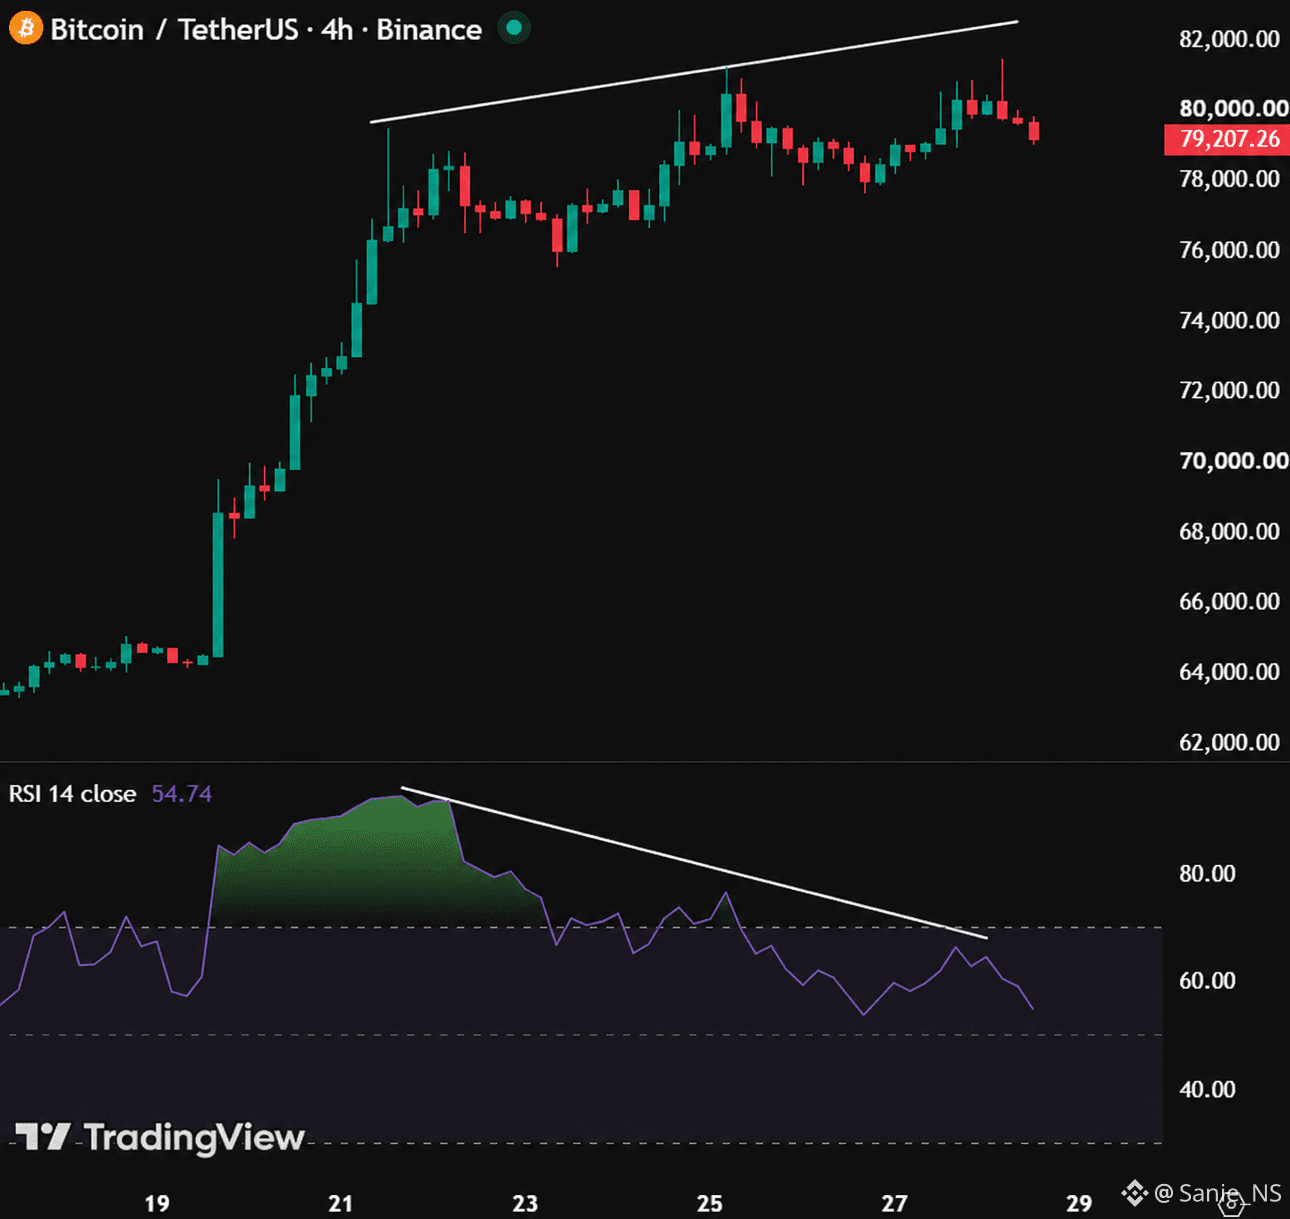
Task: Click the 80,000.00 price scale label
Action: (1234, 108)
